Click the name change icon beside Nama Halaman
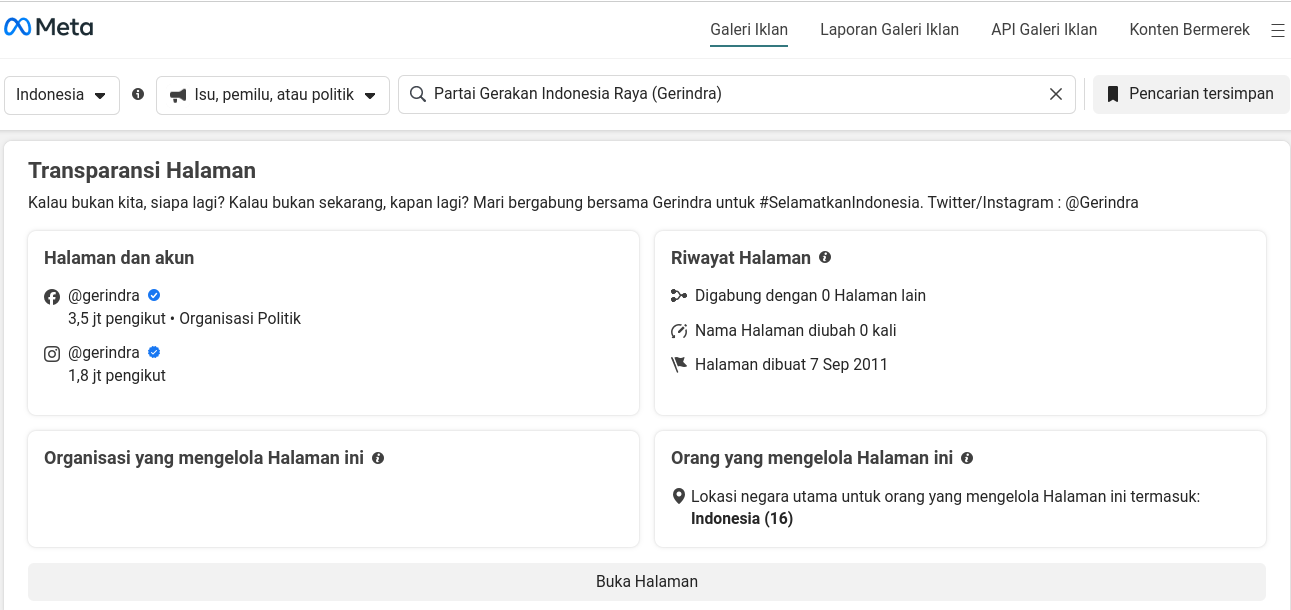The height and width of the screenshot is (610, 1291). 679,331
